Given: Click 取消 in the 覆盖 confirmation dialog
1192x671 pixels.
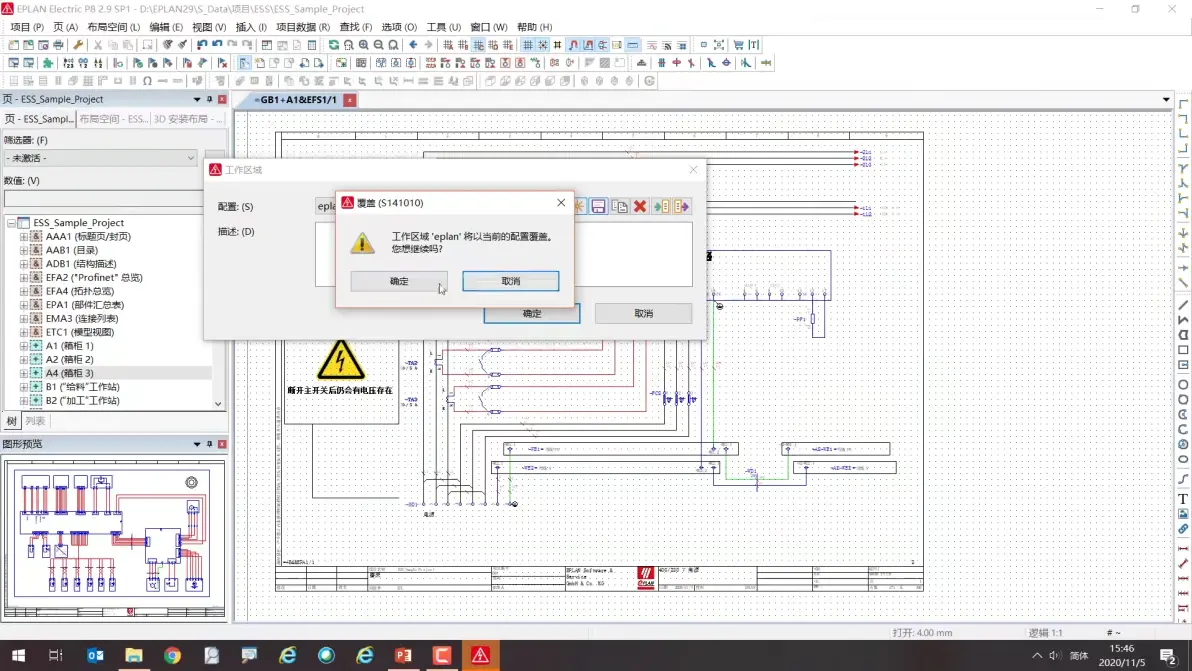Looking at the screenshot, I should pyautogui.click(x=511, y=281).
